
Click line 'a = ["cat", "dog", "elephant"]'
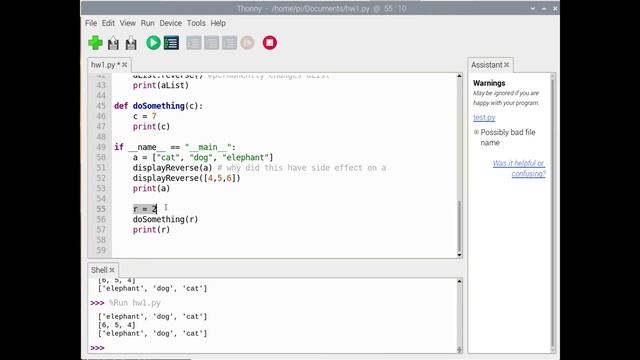tap(203, 158)
